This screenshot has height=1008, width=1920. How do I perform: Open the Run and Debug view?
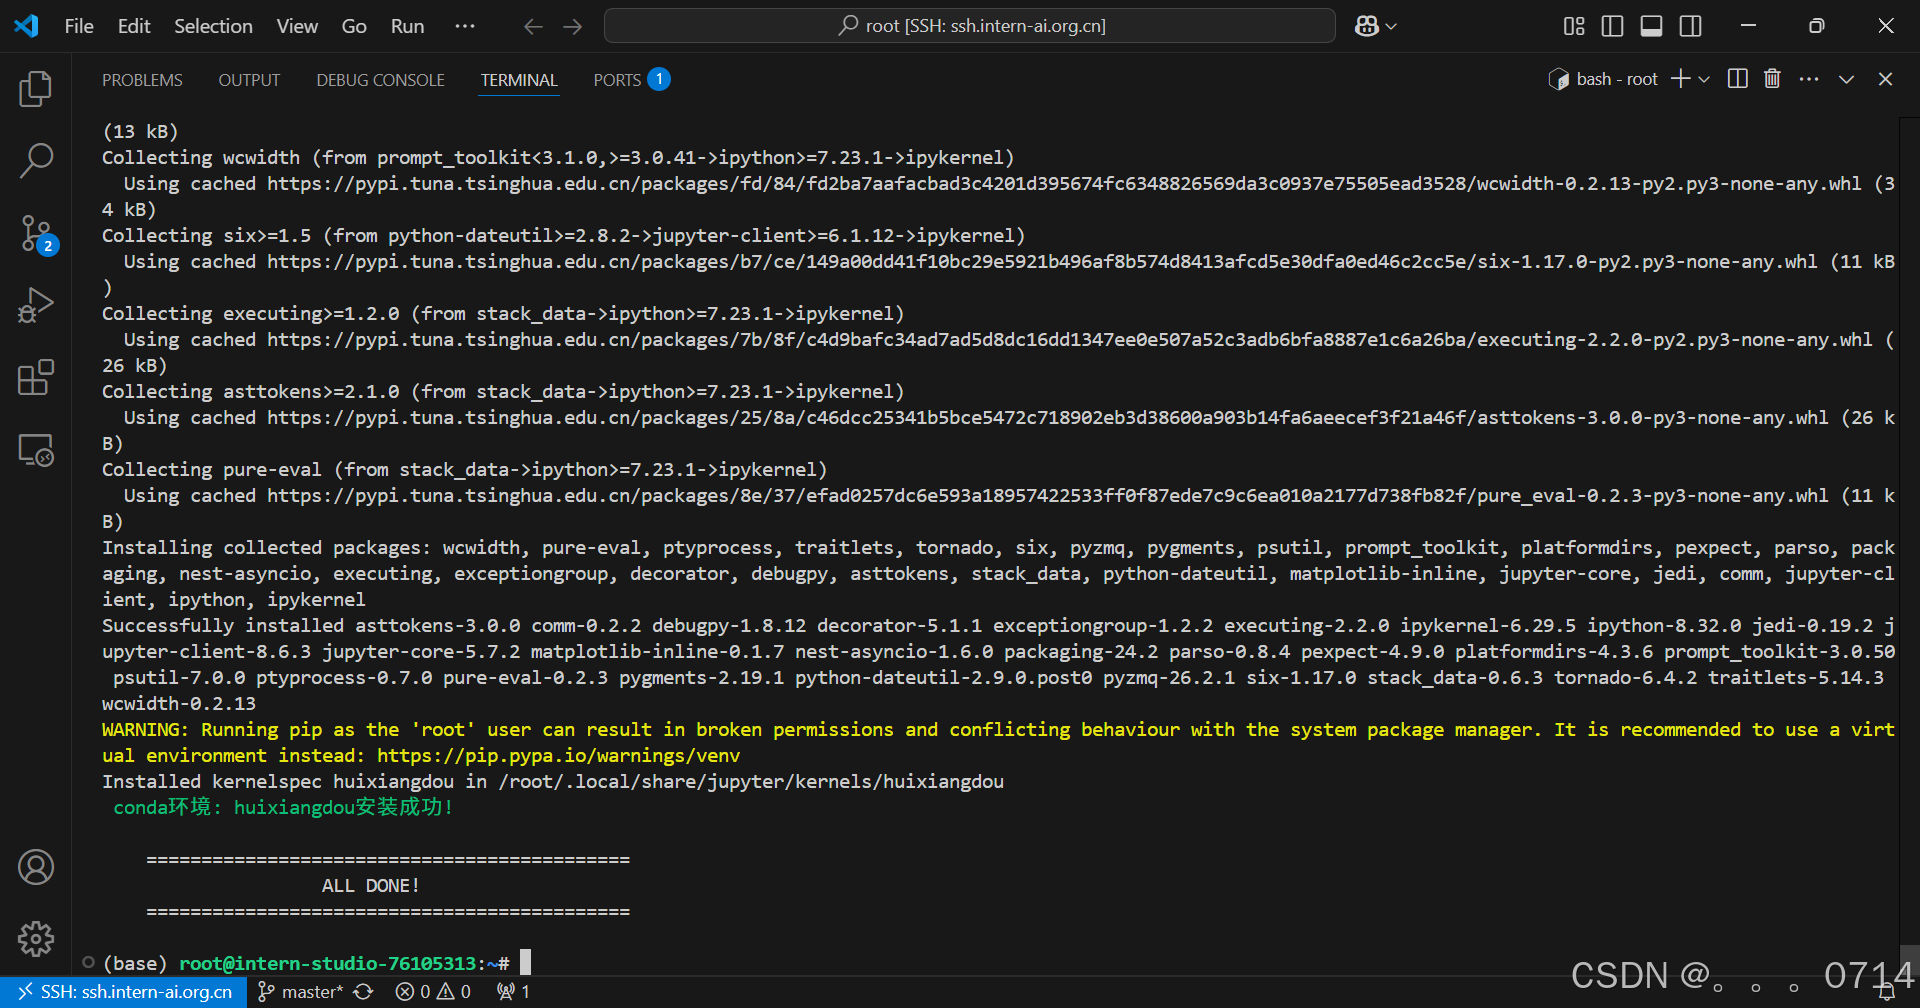pos(35,305)
